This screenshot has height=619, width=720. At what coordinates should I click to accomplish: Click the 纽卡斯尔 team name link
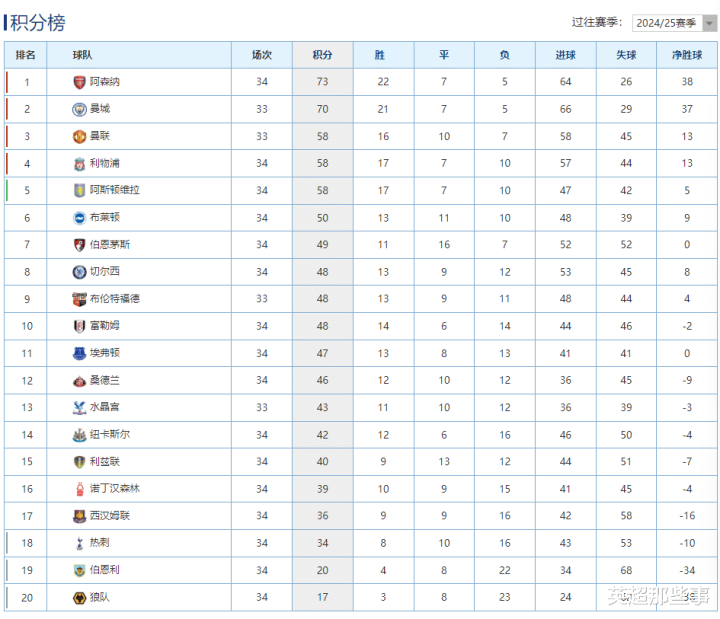109,435
